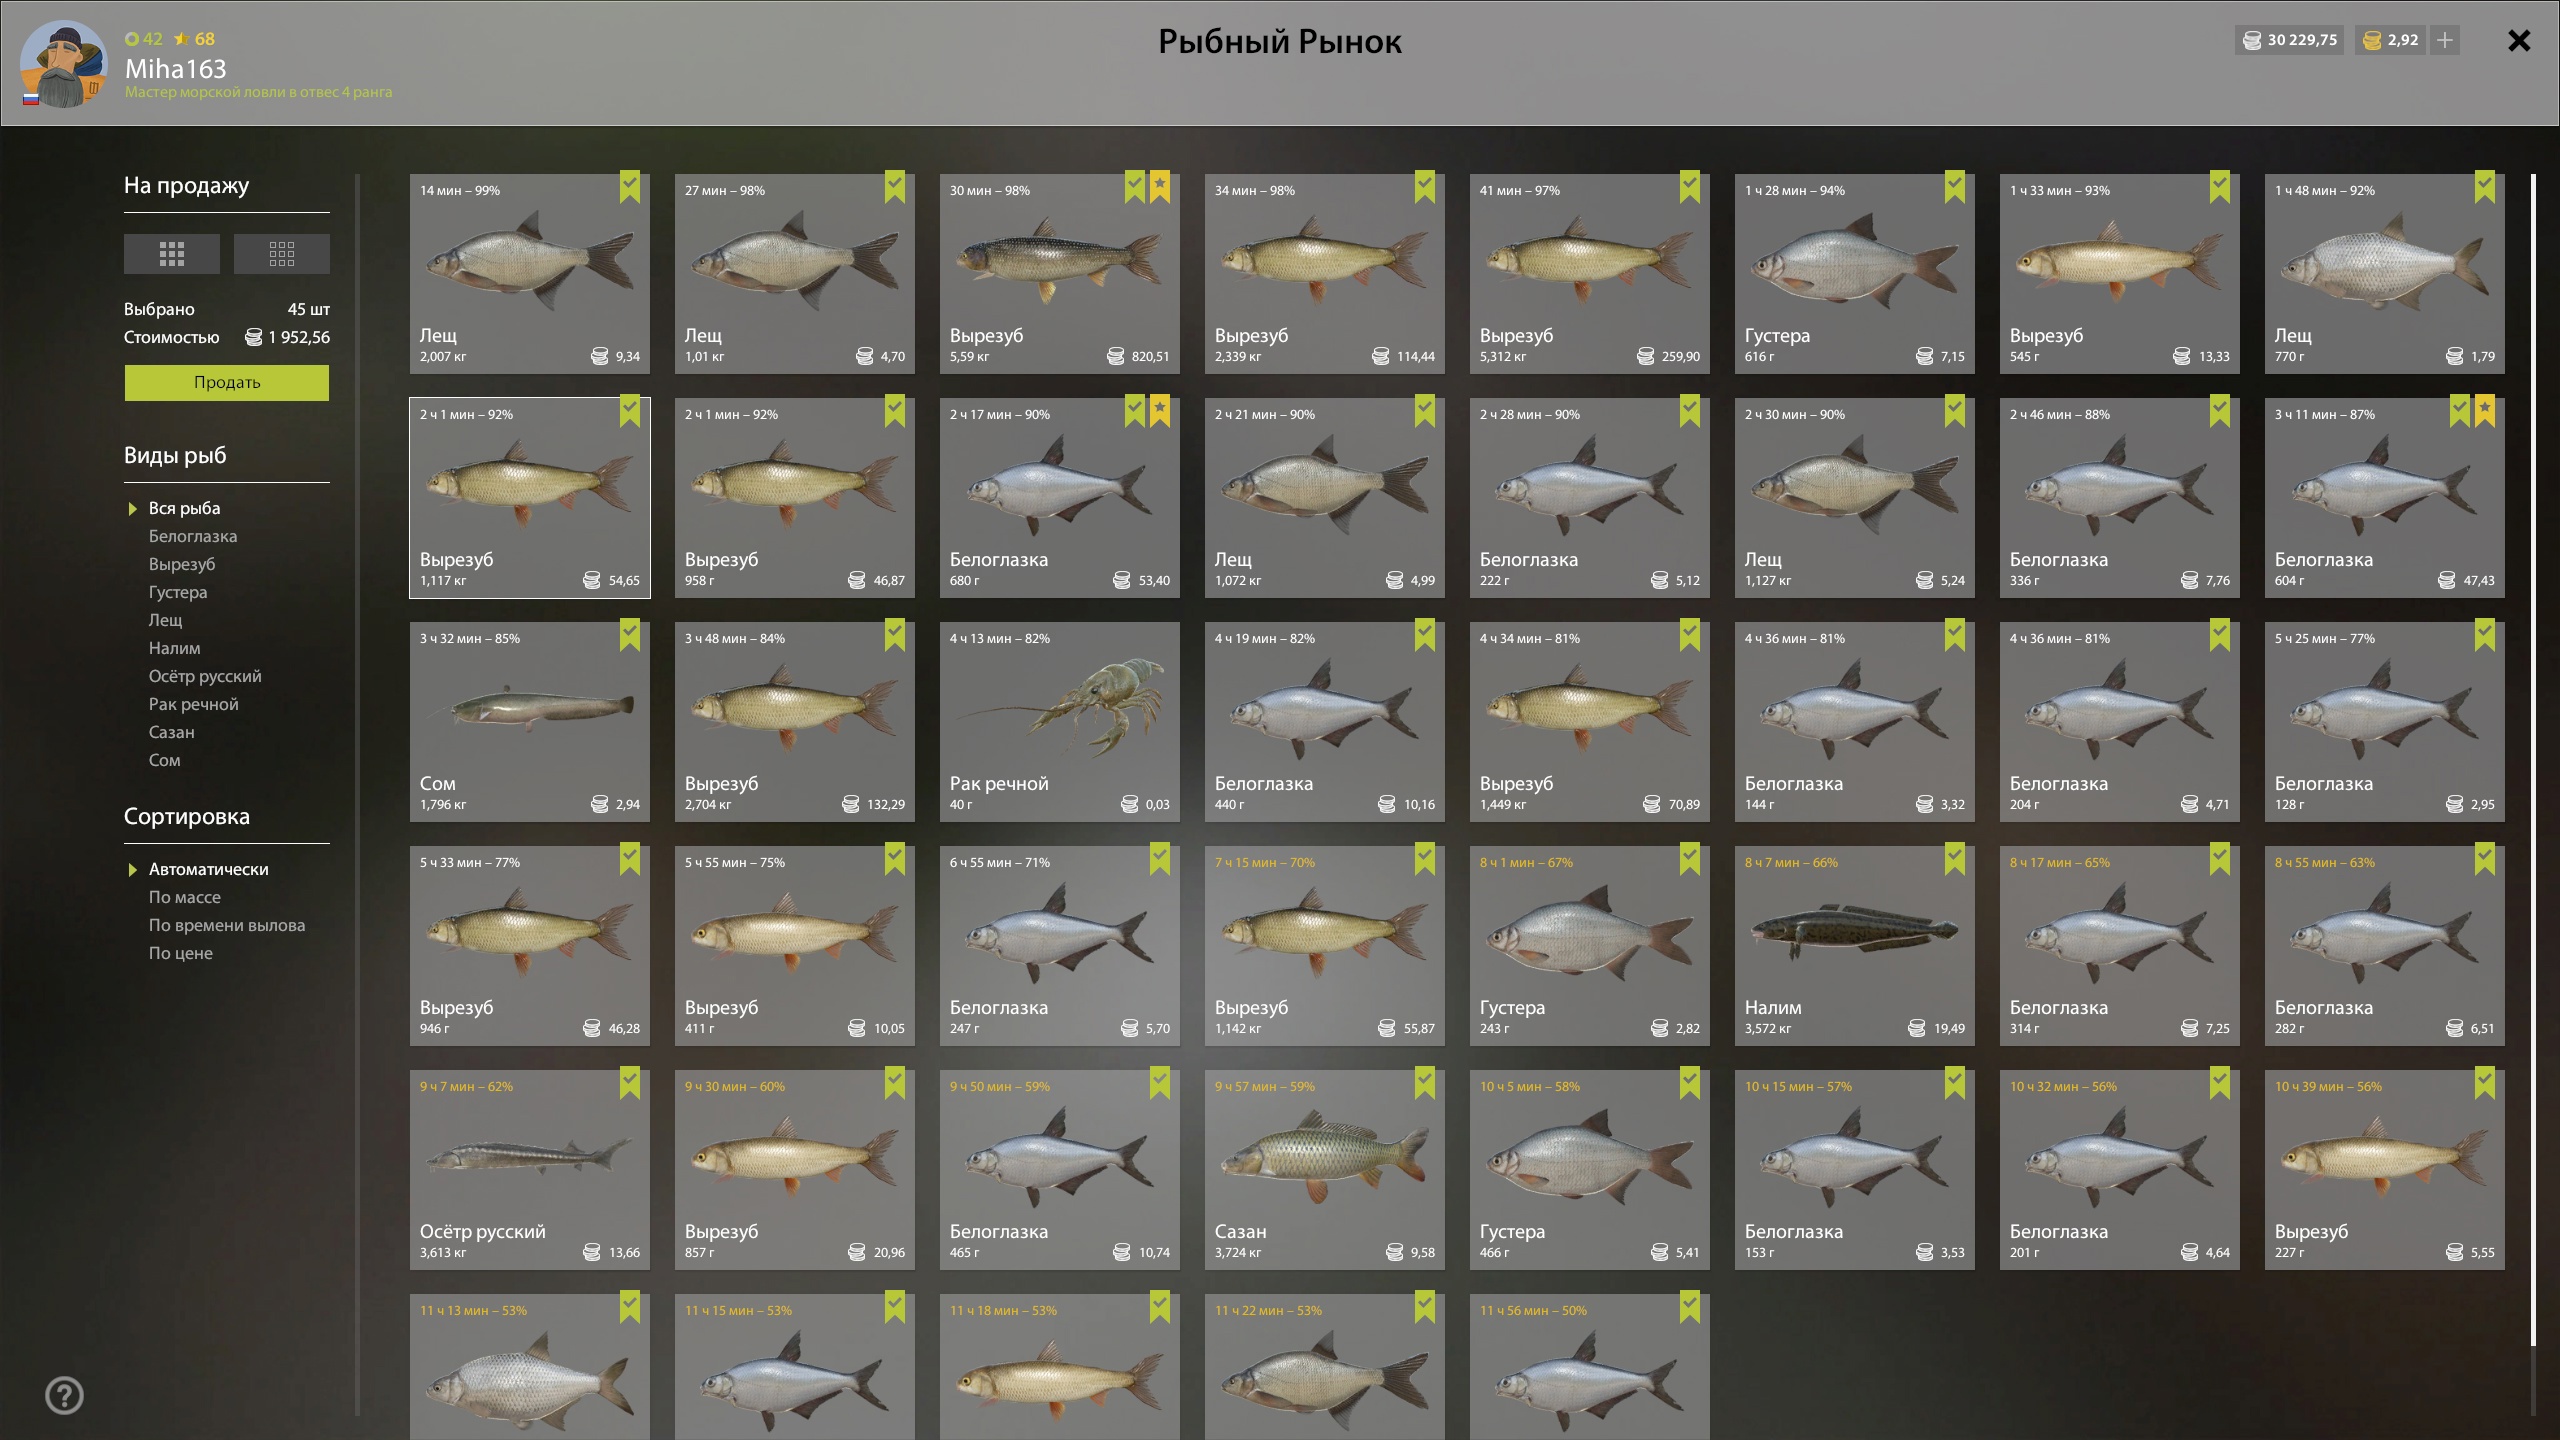This screenshot has height=1440, width=2560.
Task: Select Автоматически sorting option
Action: [x=208, y=869]
